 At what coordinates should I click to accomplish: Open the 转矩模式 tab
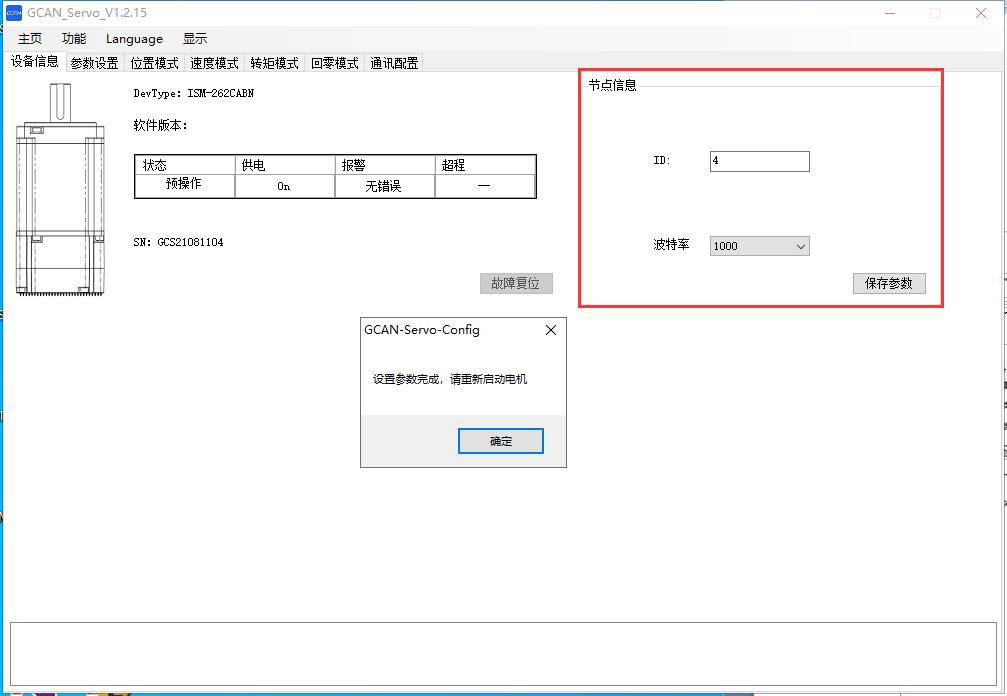click(274, 63)
